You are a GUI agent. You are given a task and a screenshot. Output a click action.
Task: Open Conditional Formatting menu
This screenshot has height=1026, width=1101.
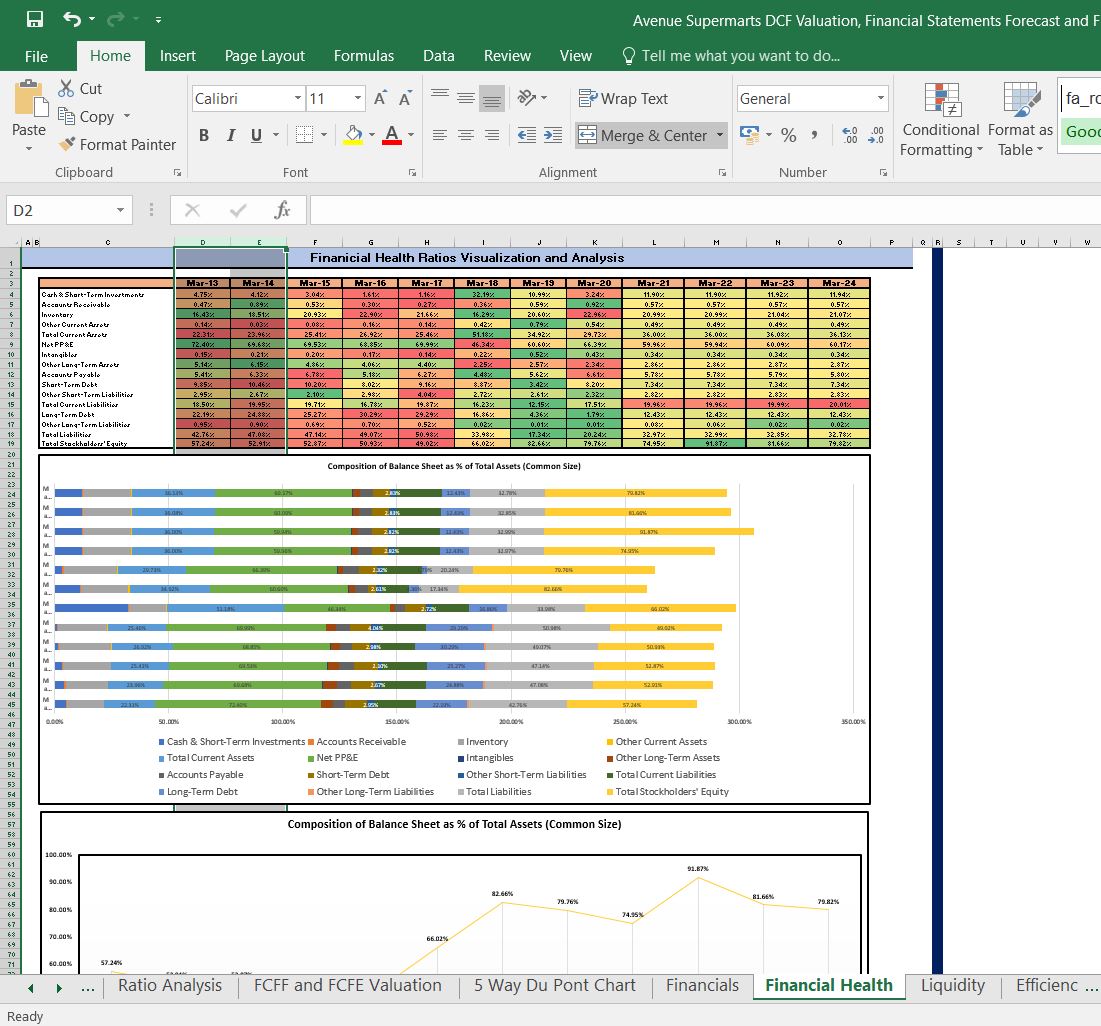[x=941, y=118]
